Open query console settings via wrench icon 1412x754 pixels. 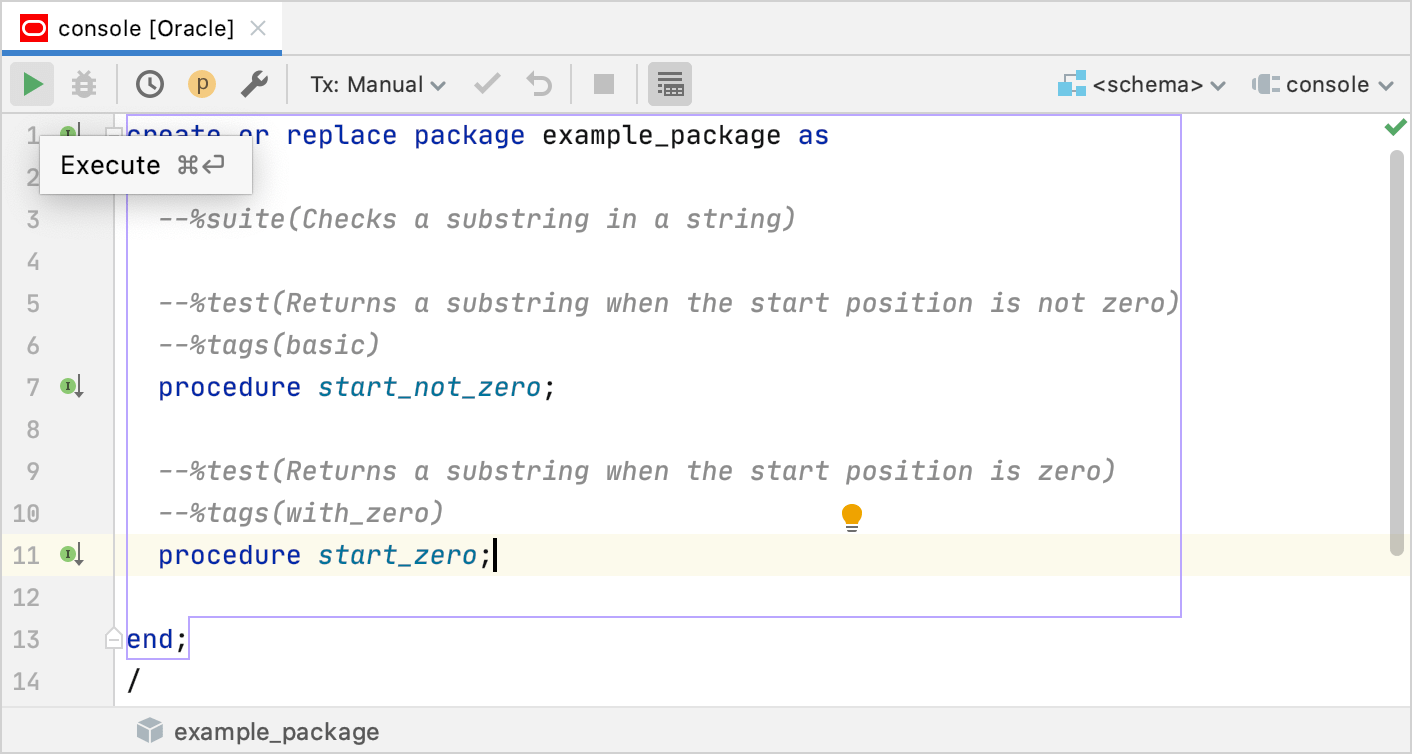pyautogui.click(x=254, y=84)
